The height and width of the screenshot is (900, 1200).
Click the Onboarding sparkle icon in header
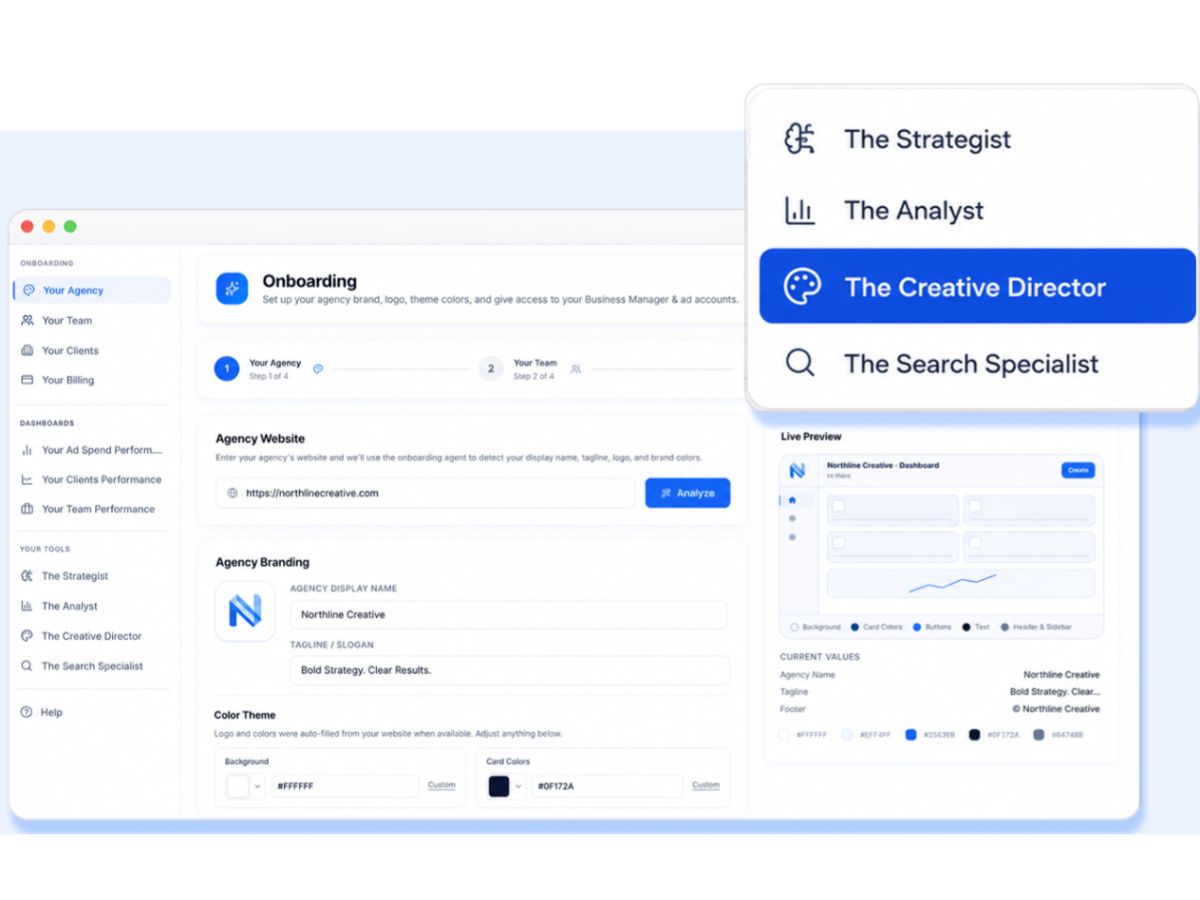(x=232, y=289)
